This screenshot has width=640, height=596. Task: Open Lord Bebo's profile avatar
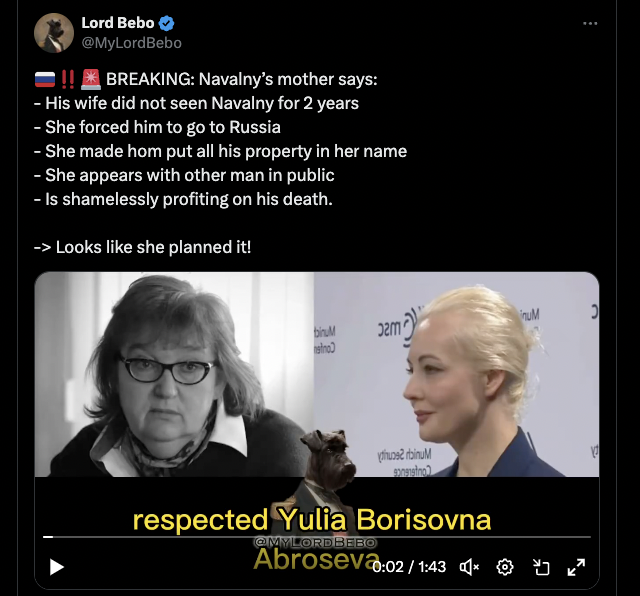pos(54,33)
